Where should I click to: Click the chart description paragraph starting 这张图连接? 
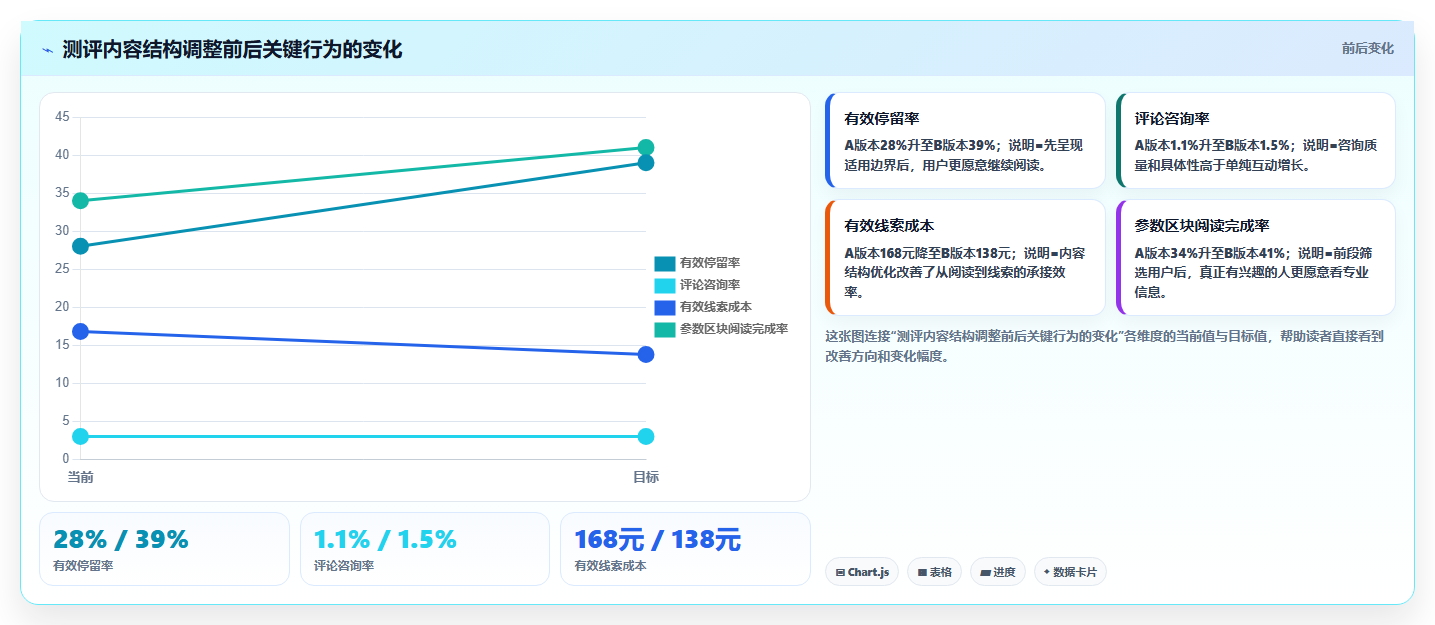coord(1104,346)
